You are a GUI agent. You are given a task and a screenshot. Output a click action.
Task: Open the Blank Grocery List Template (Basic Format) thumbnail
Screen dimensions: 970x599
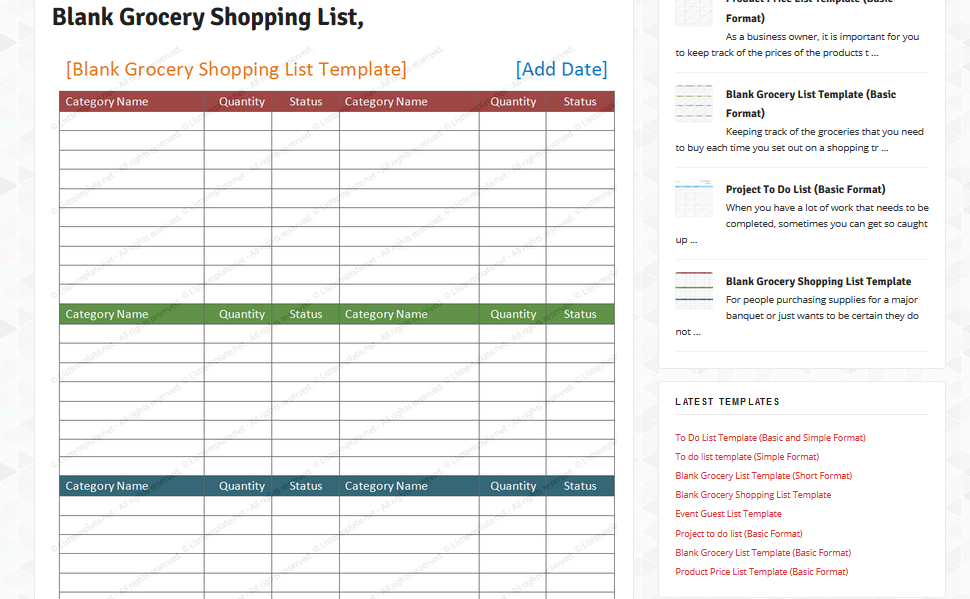tap(694, 104)
